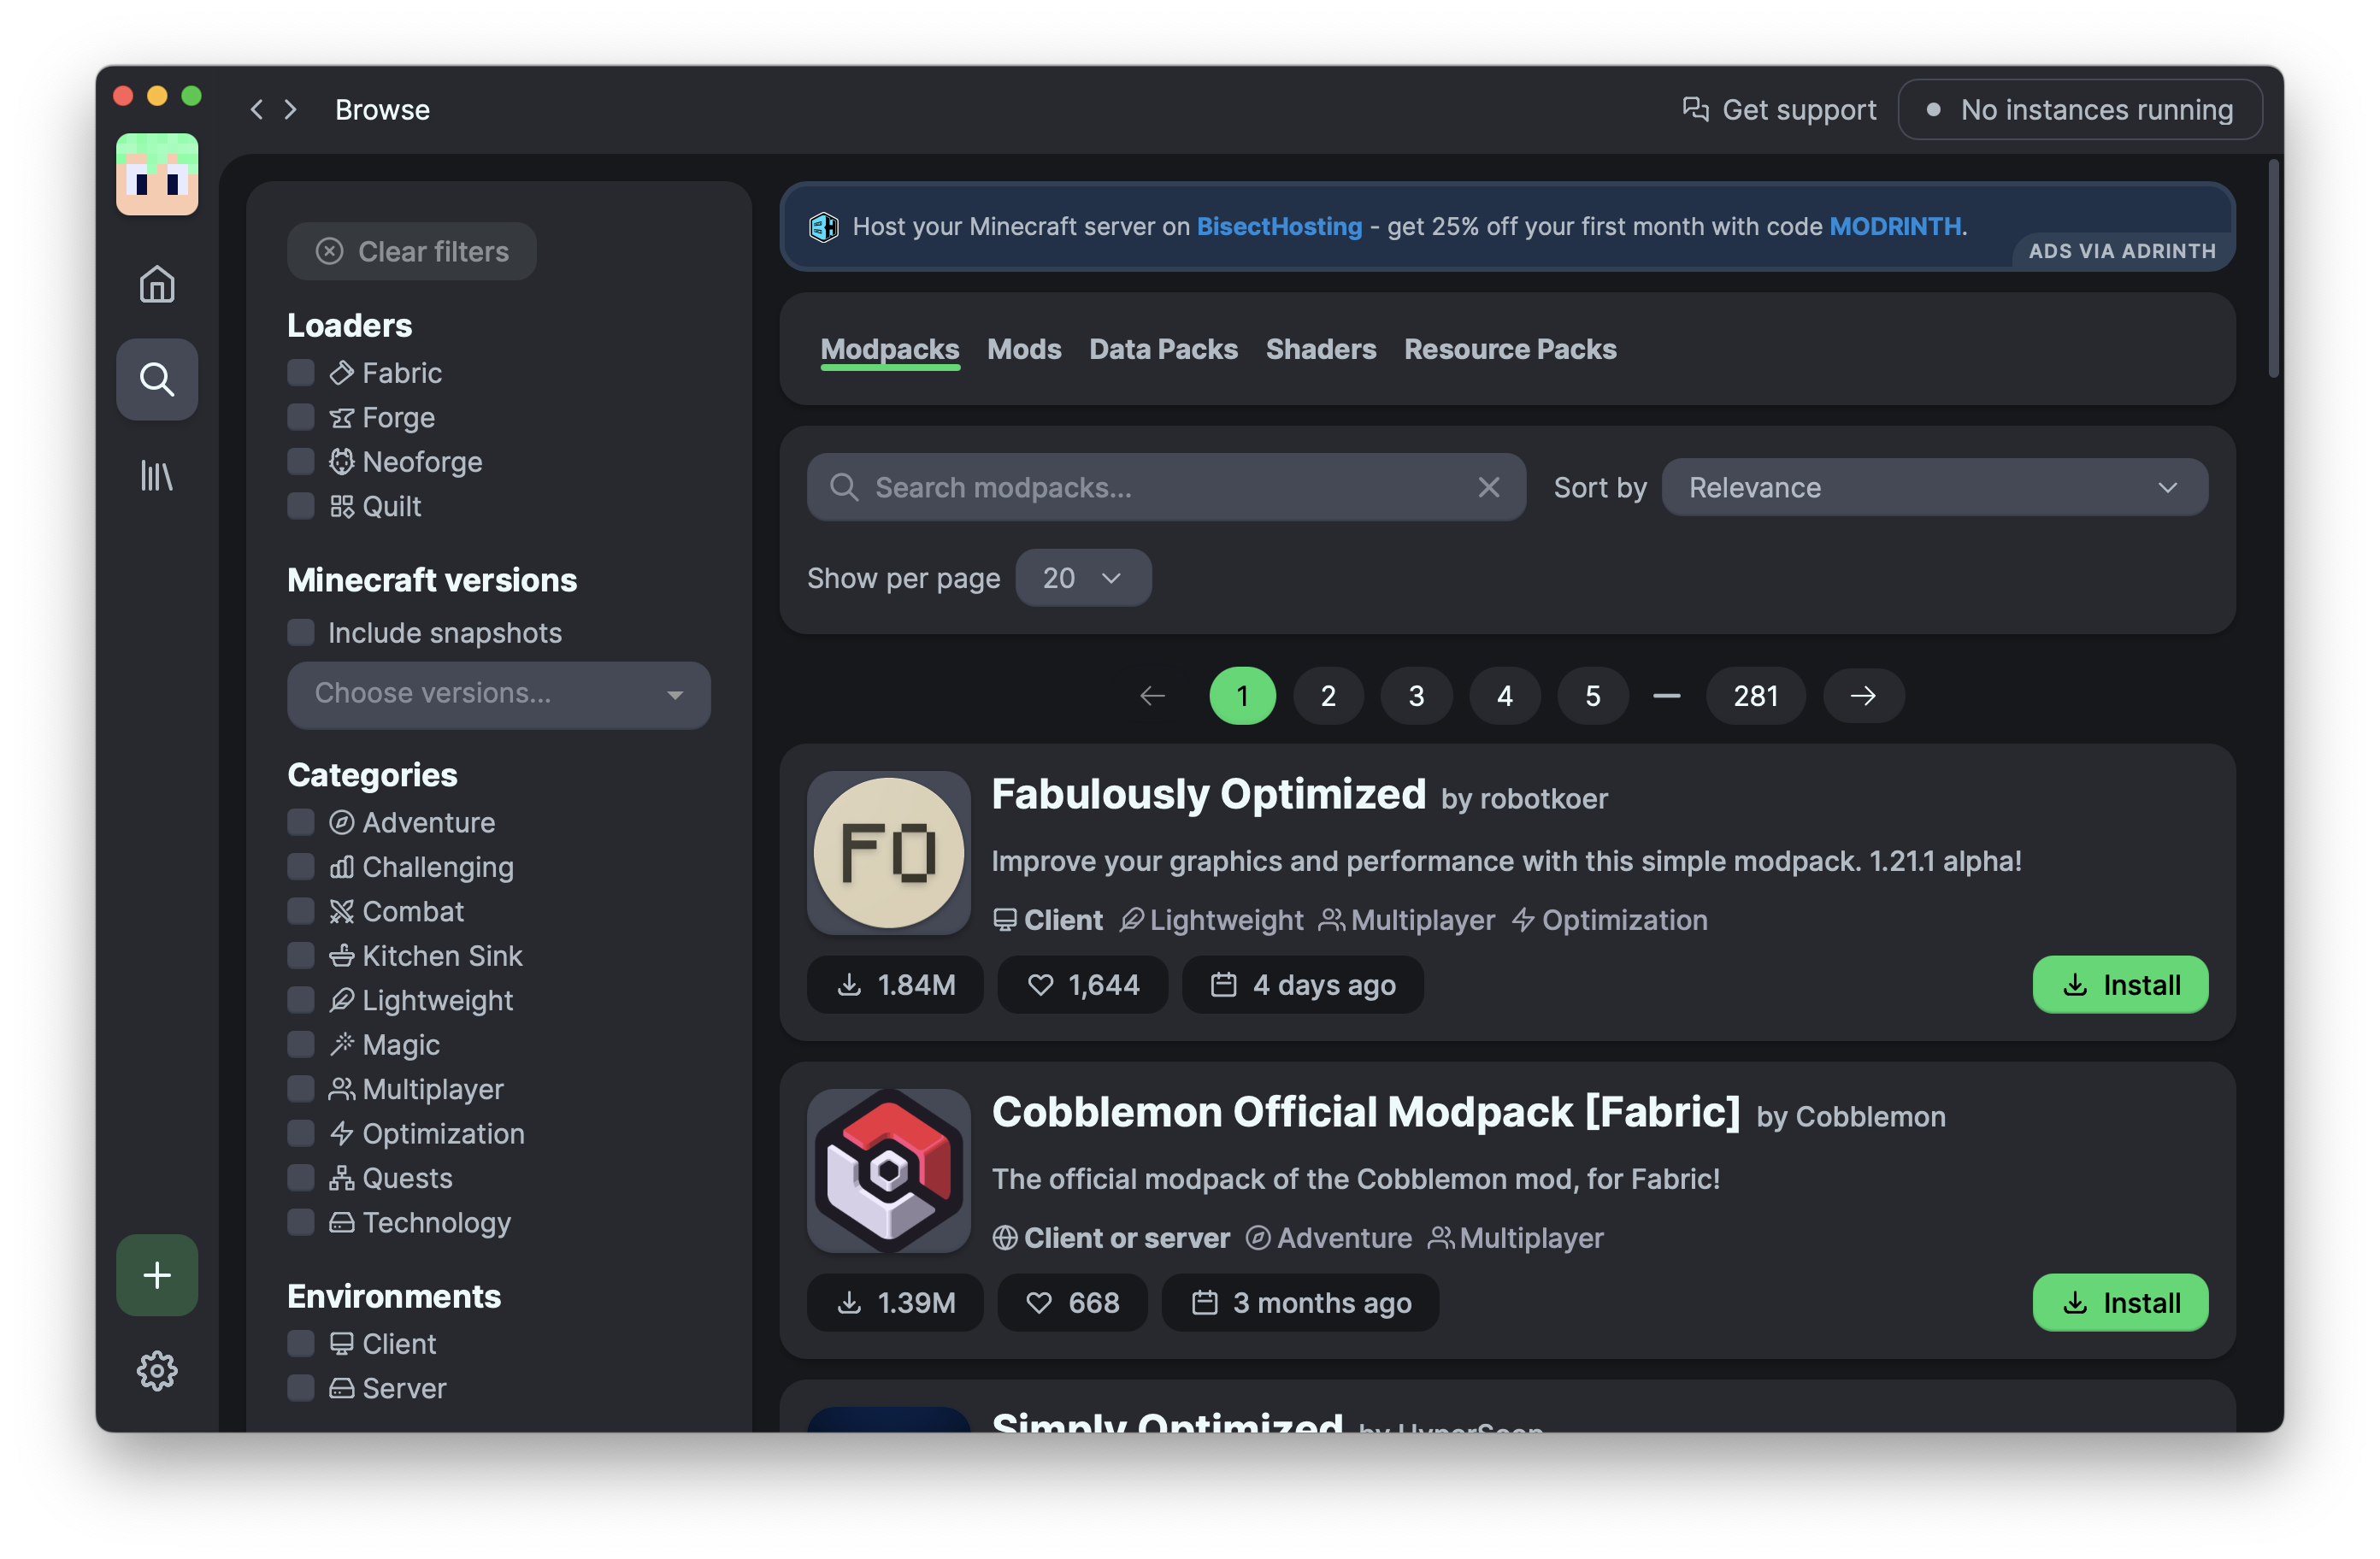Image resolution: width=2380 pixels, height=1559 pixels.
Task: Open the Show per page dropdown
Action: point(1083,578)
